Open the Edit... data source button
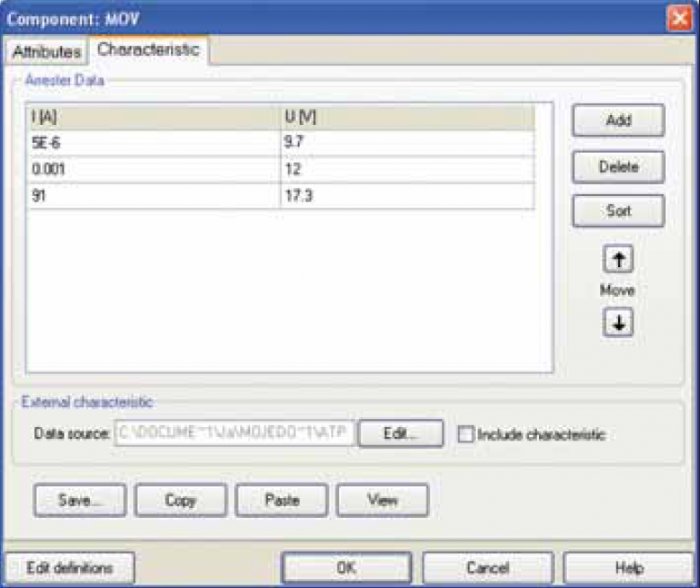This screenshot has width=700, height=588. pos(400,433)
